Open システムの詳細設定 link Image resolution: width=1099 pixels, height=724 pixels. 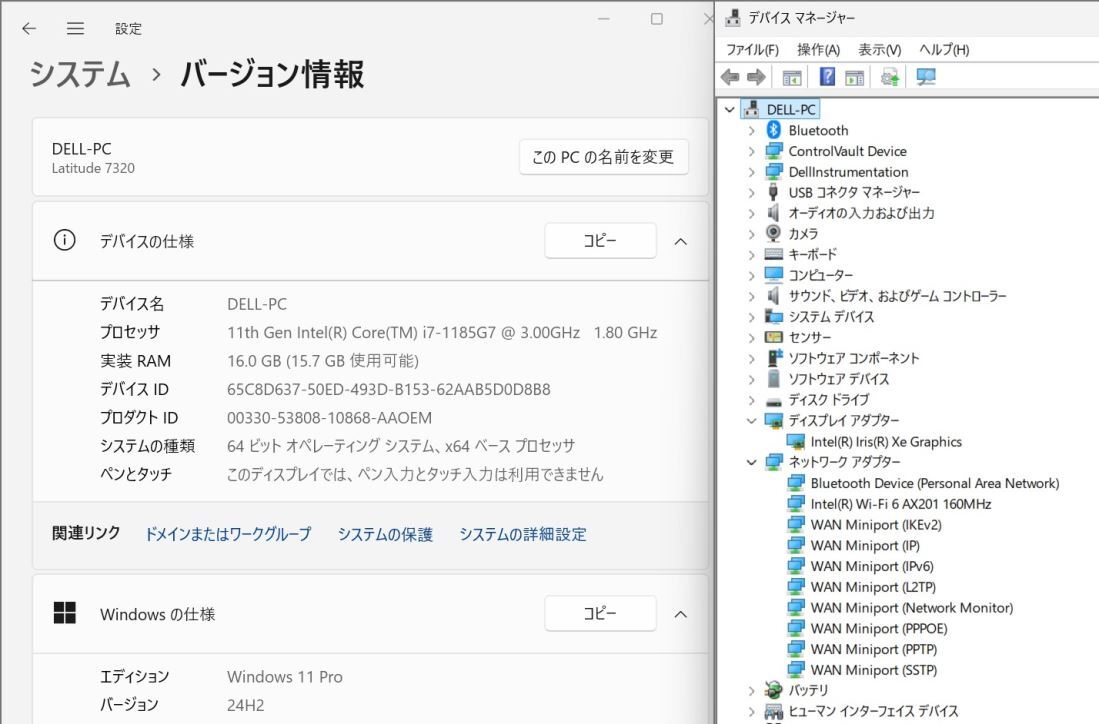(x=523, y=534)
